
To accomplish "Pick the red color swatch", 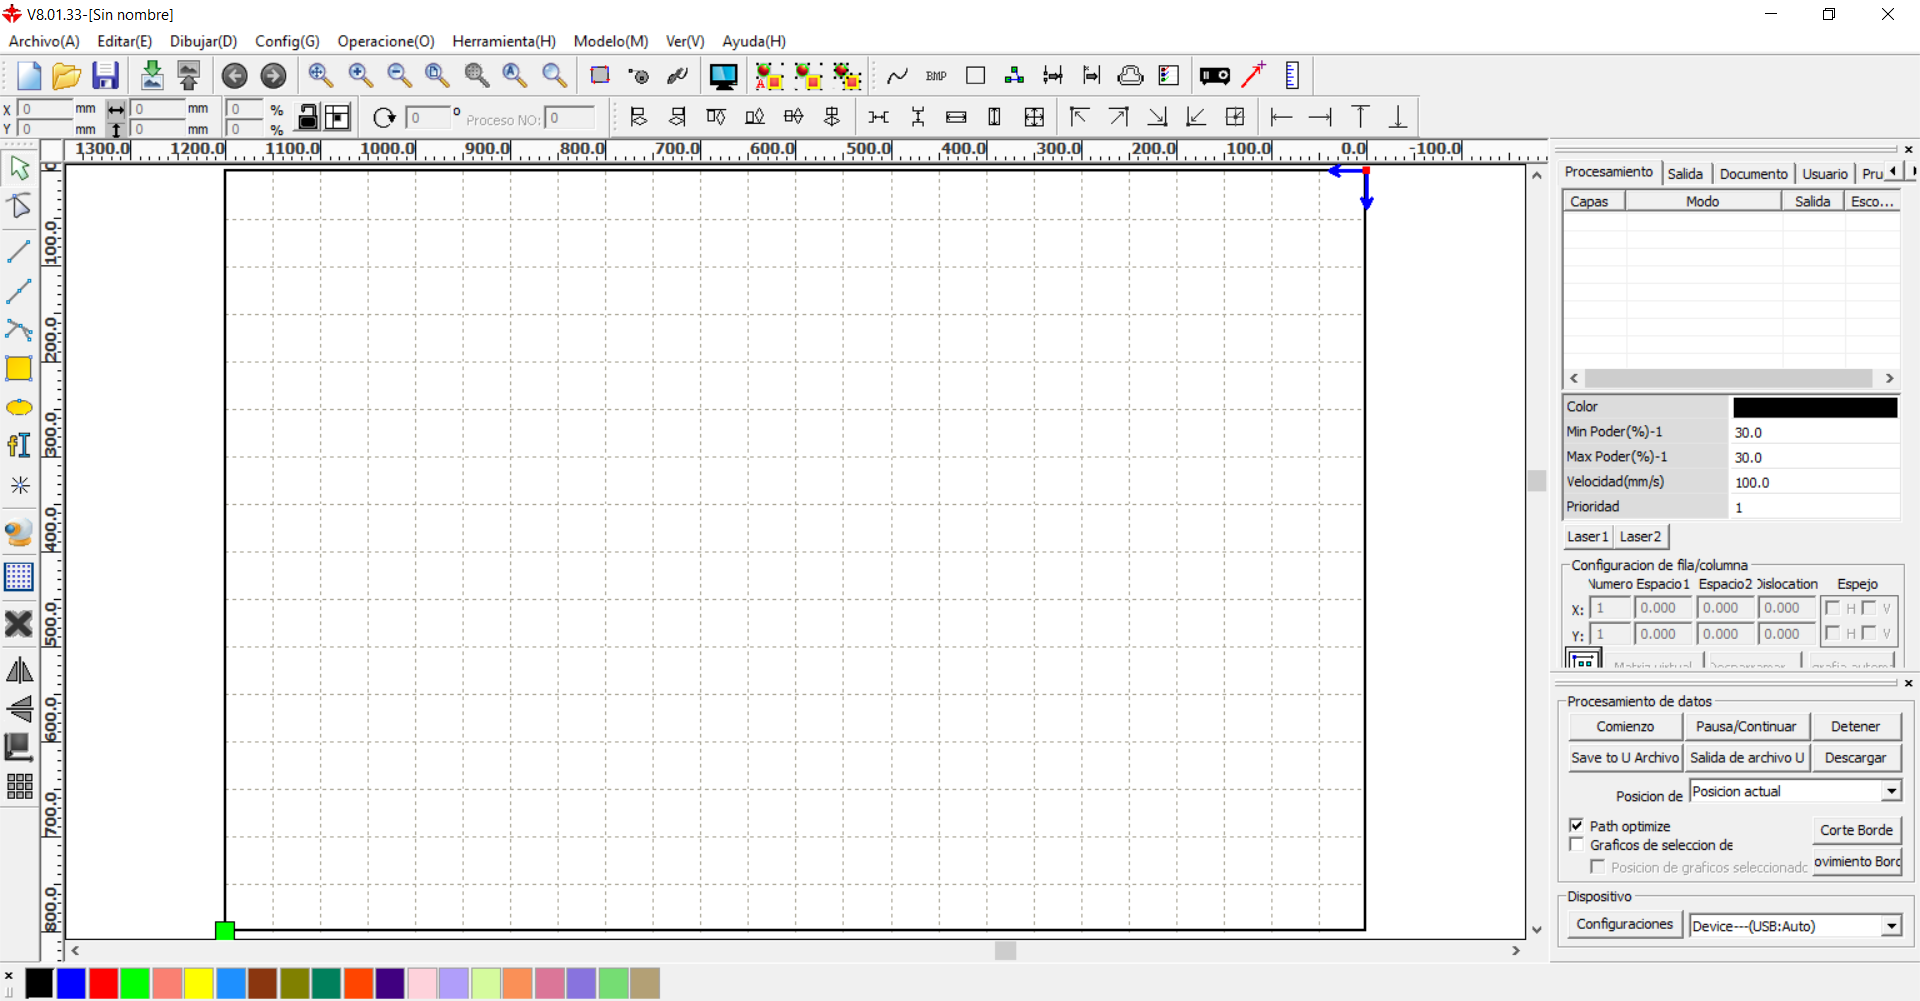I will click(103, 984).
